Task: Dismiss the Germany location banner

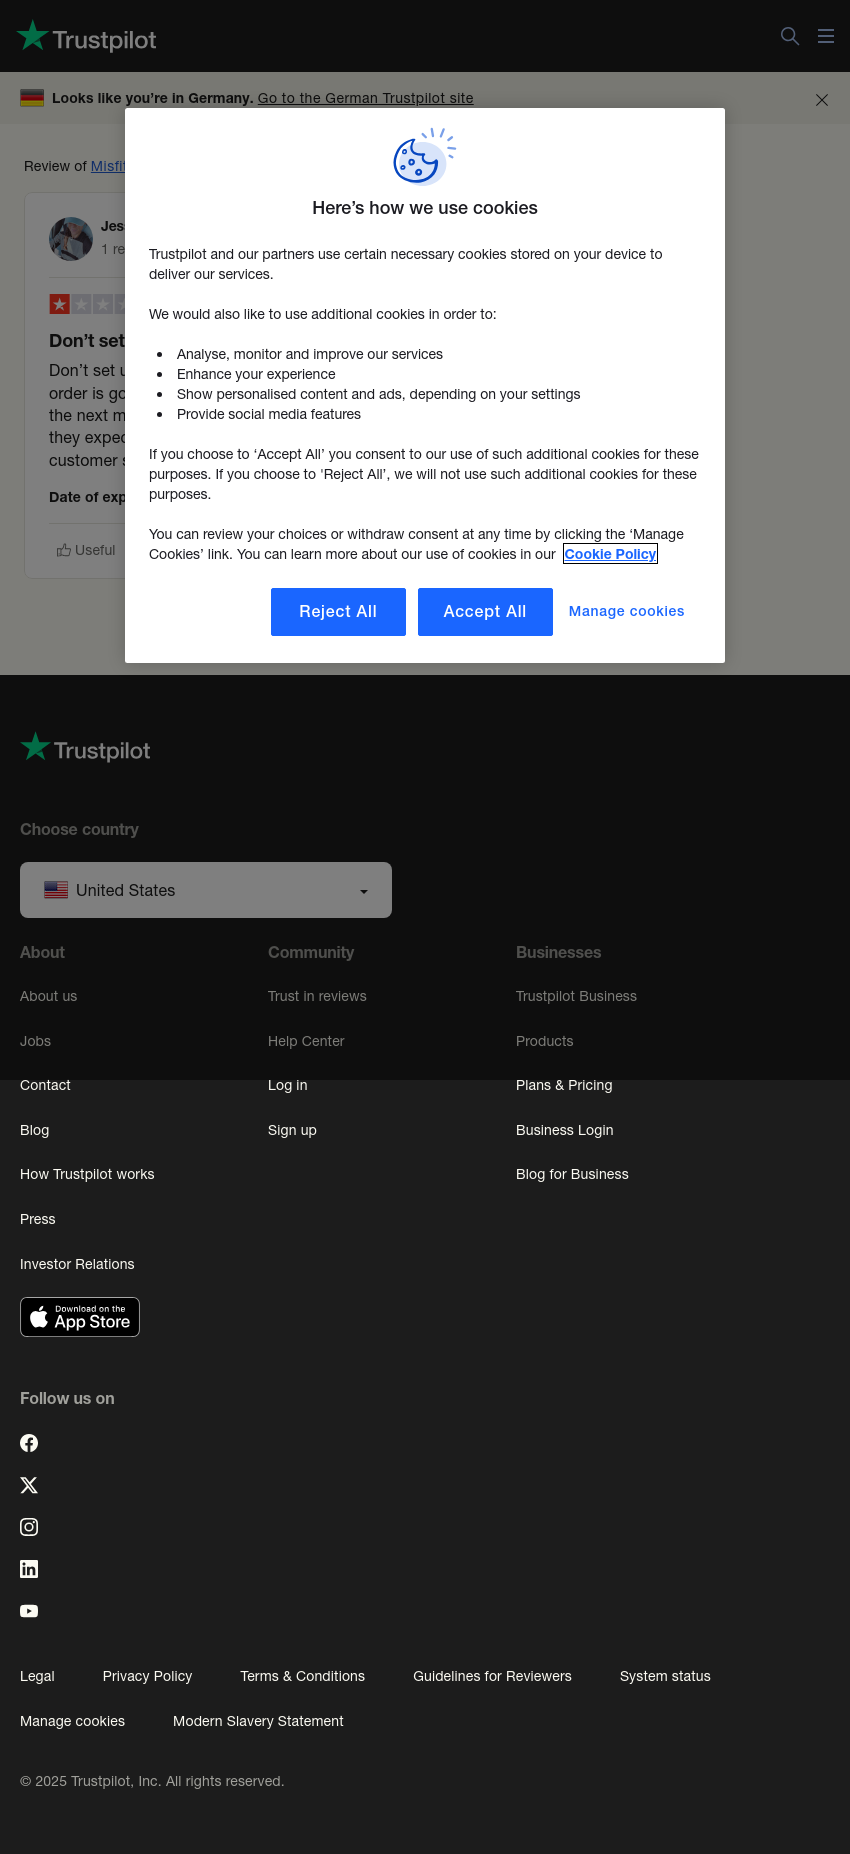Action: coord(822,100)
